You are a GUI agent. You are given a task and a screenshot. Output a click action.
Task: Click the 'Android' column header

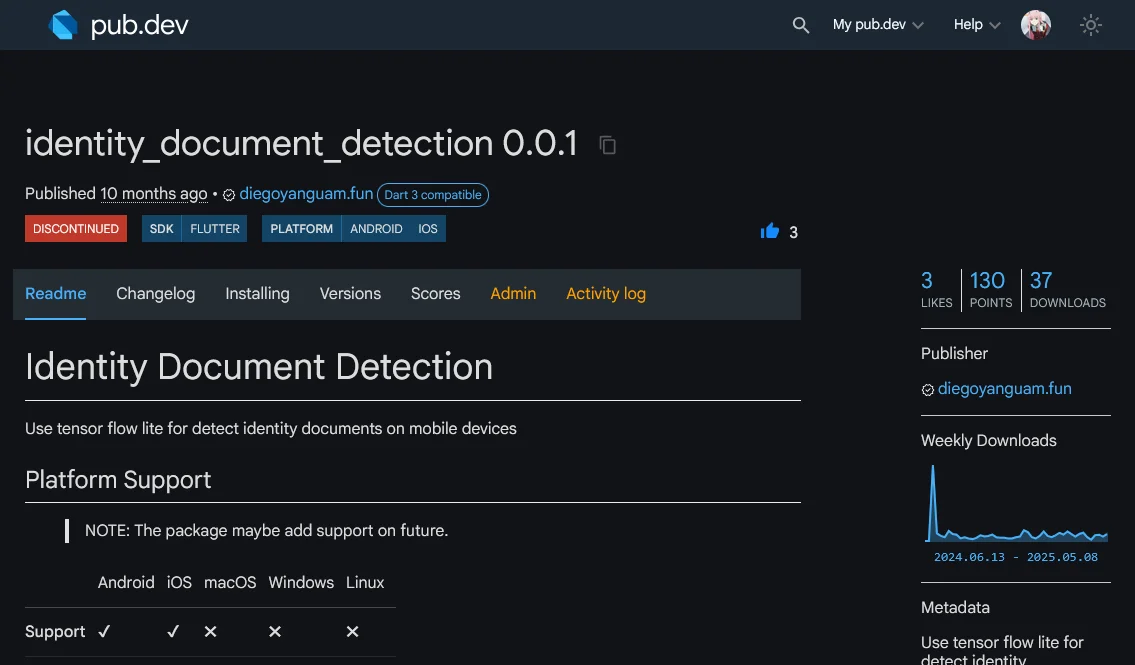coord(126,583)
